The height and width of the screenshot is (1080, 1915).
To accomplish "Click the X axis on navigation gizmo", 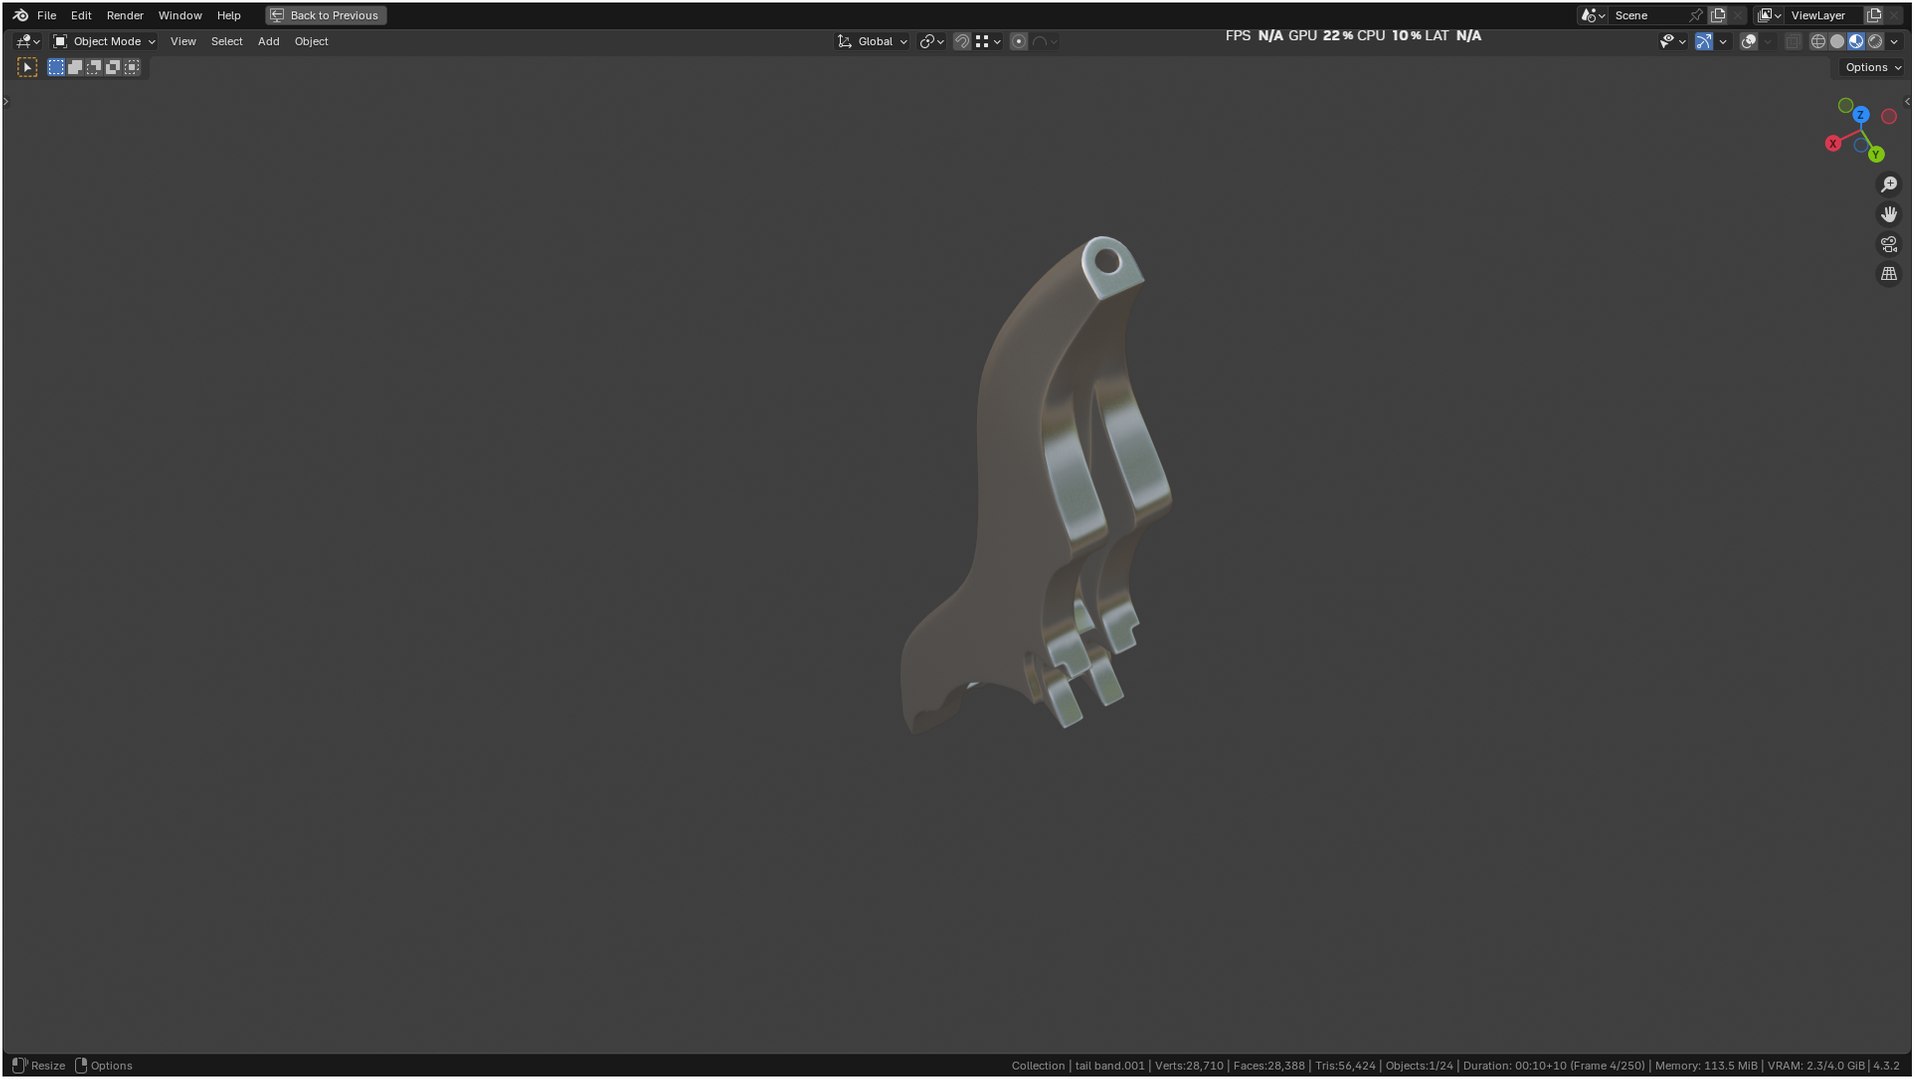I will click(x=1832, y=144).
